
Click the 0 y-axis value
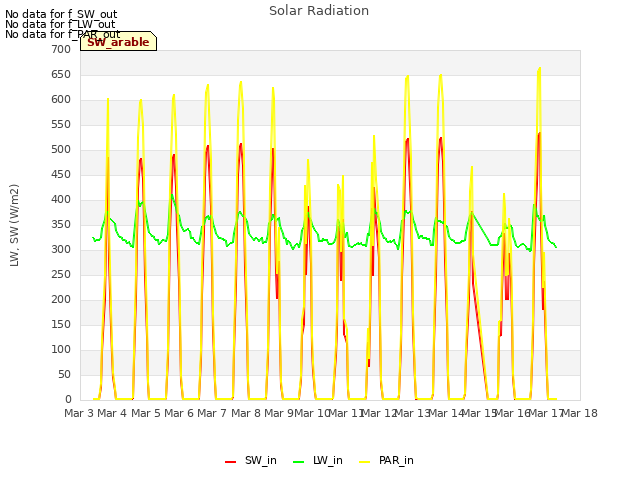68,400
